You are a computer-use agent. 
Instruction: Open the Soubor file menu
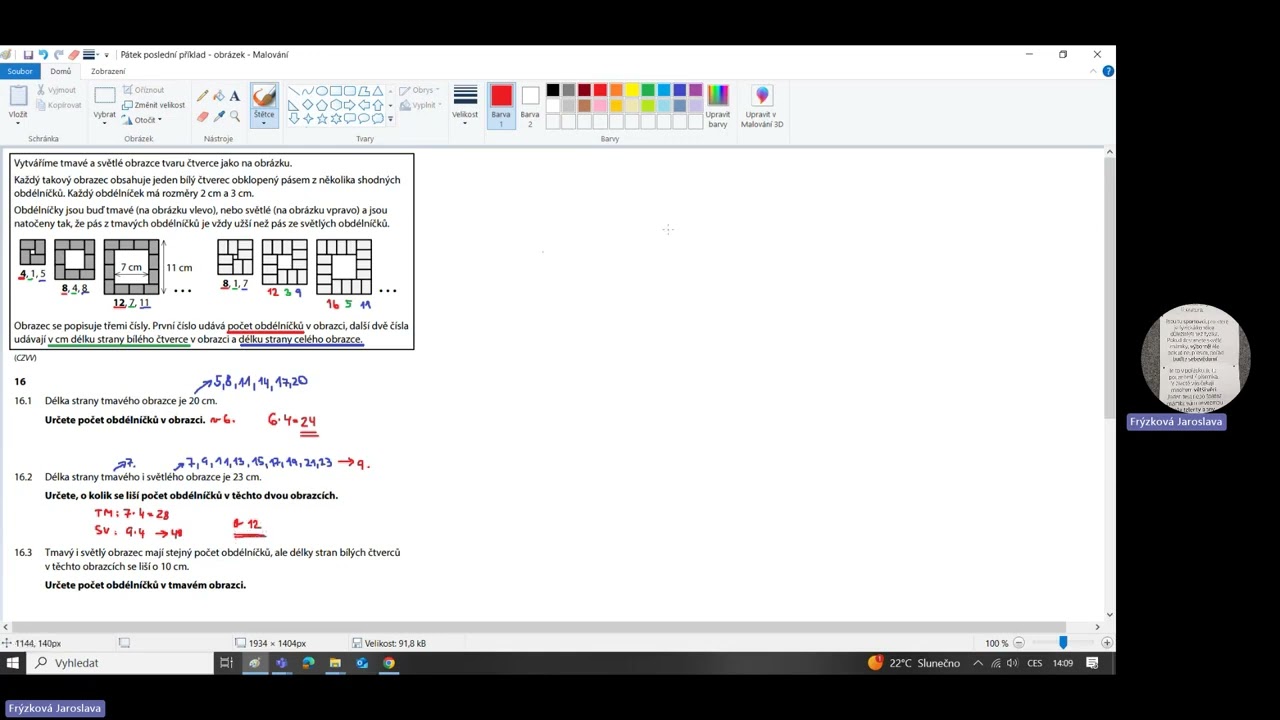coord(20,71)
